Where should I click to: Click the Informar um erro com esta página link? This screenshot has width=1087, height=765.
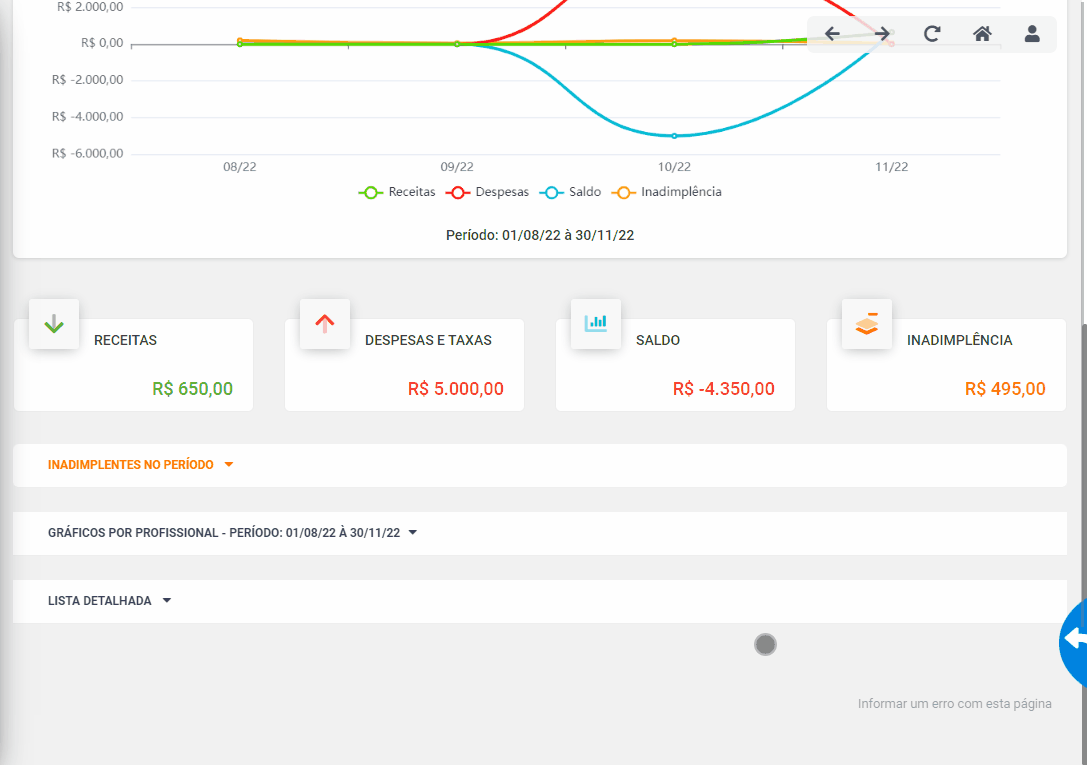955,704
